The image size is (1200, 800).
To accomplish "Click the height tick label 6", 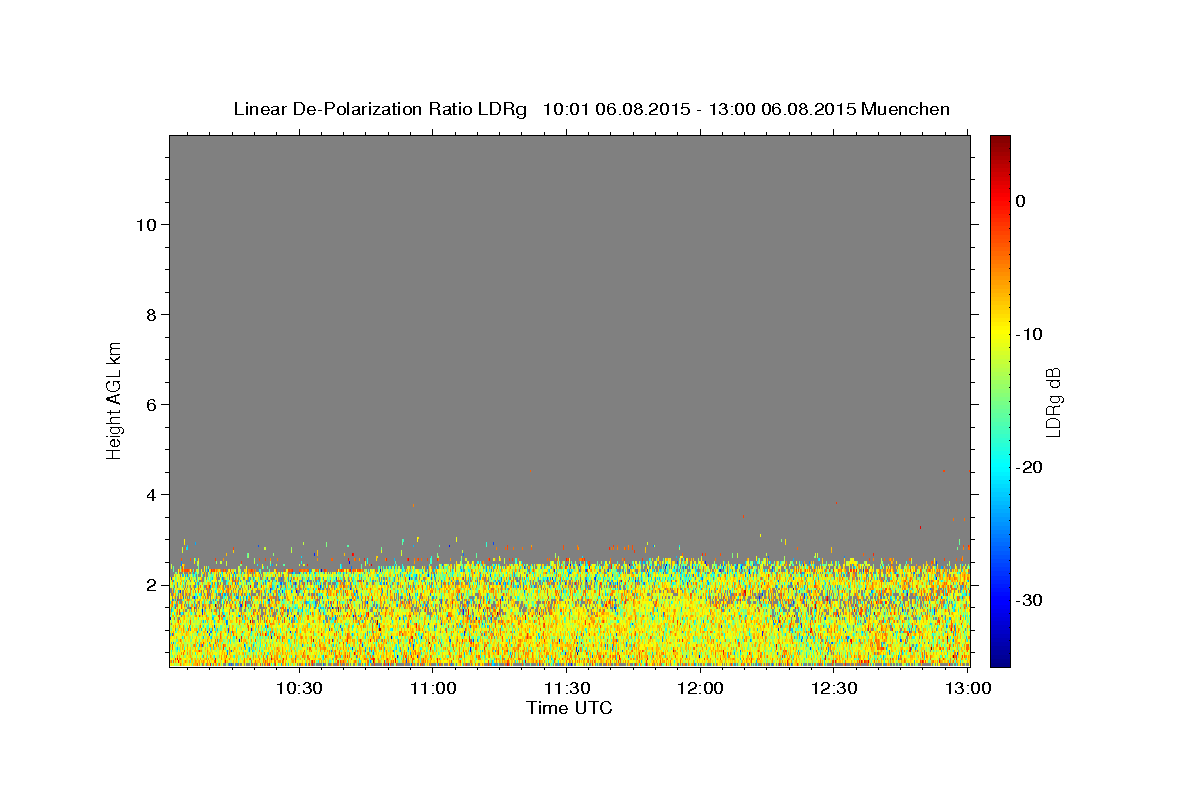I will 152,405.
